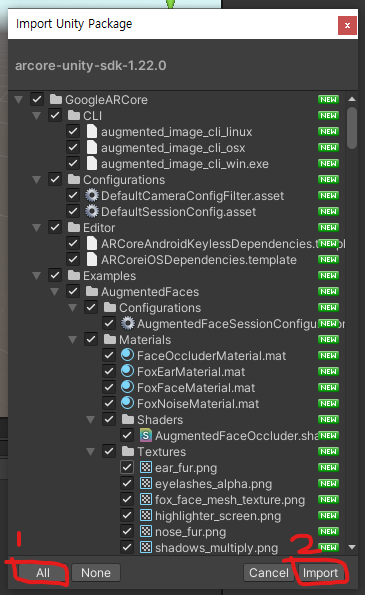Collapse the top-level Configurations folder
The image size is (365, 595).
coord(37,180)
